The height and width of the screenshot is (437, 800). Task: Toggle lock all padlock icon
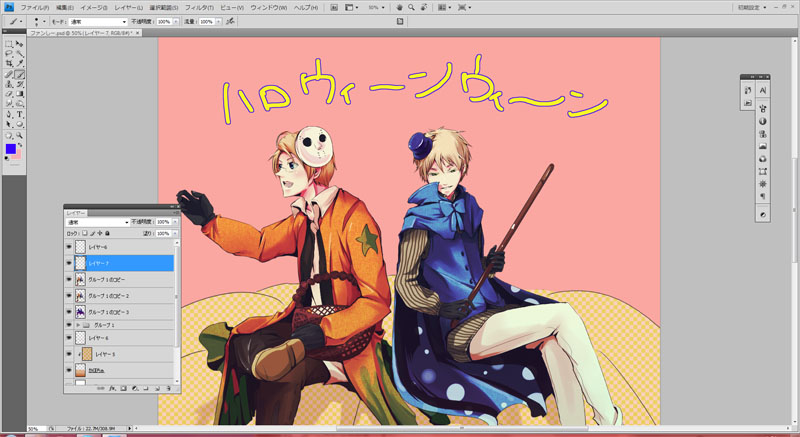(x=107, y=233)
